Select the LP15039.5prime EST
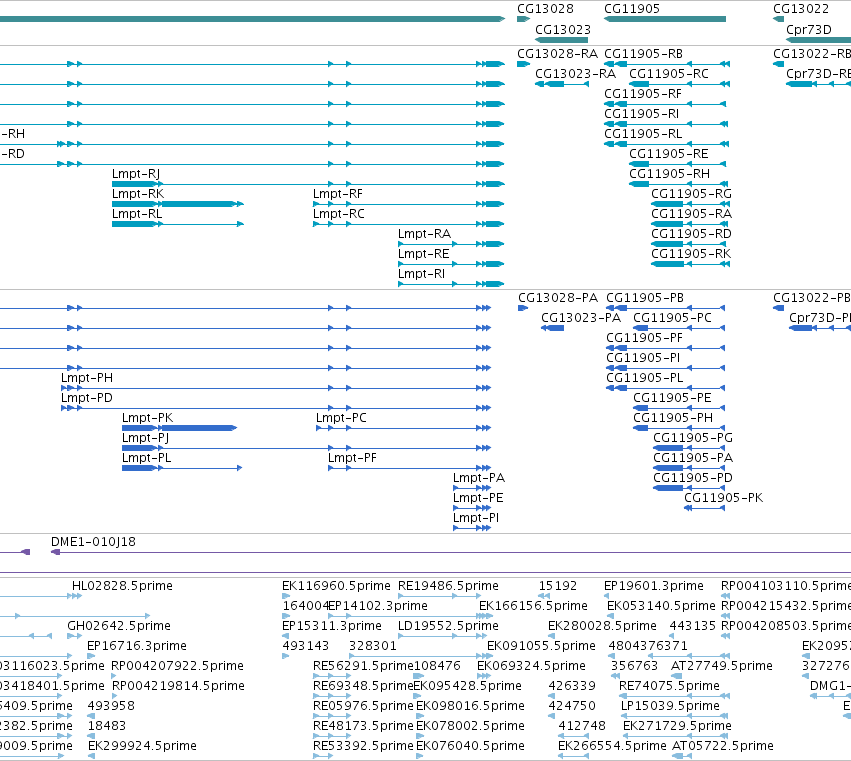851x761 pixels. pos(675,716)
